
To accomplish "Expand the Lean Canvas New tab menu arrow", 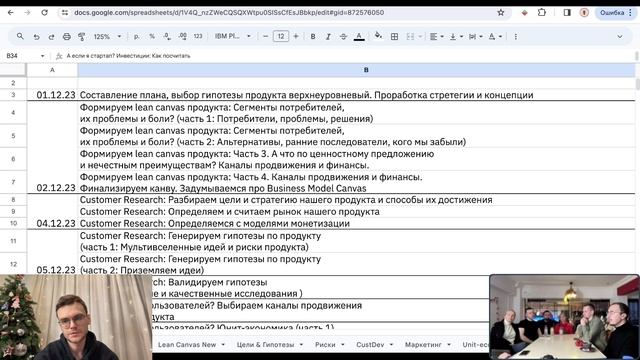I will click(223, 345).
